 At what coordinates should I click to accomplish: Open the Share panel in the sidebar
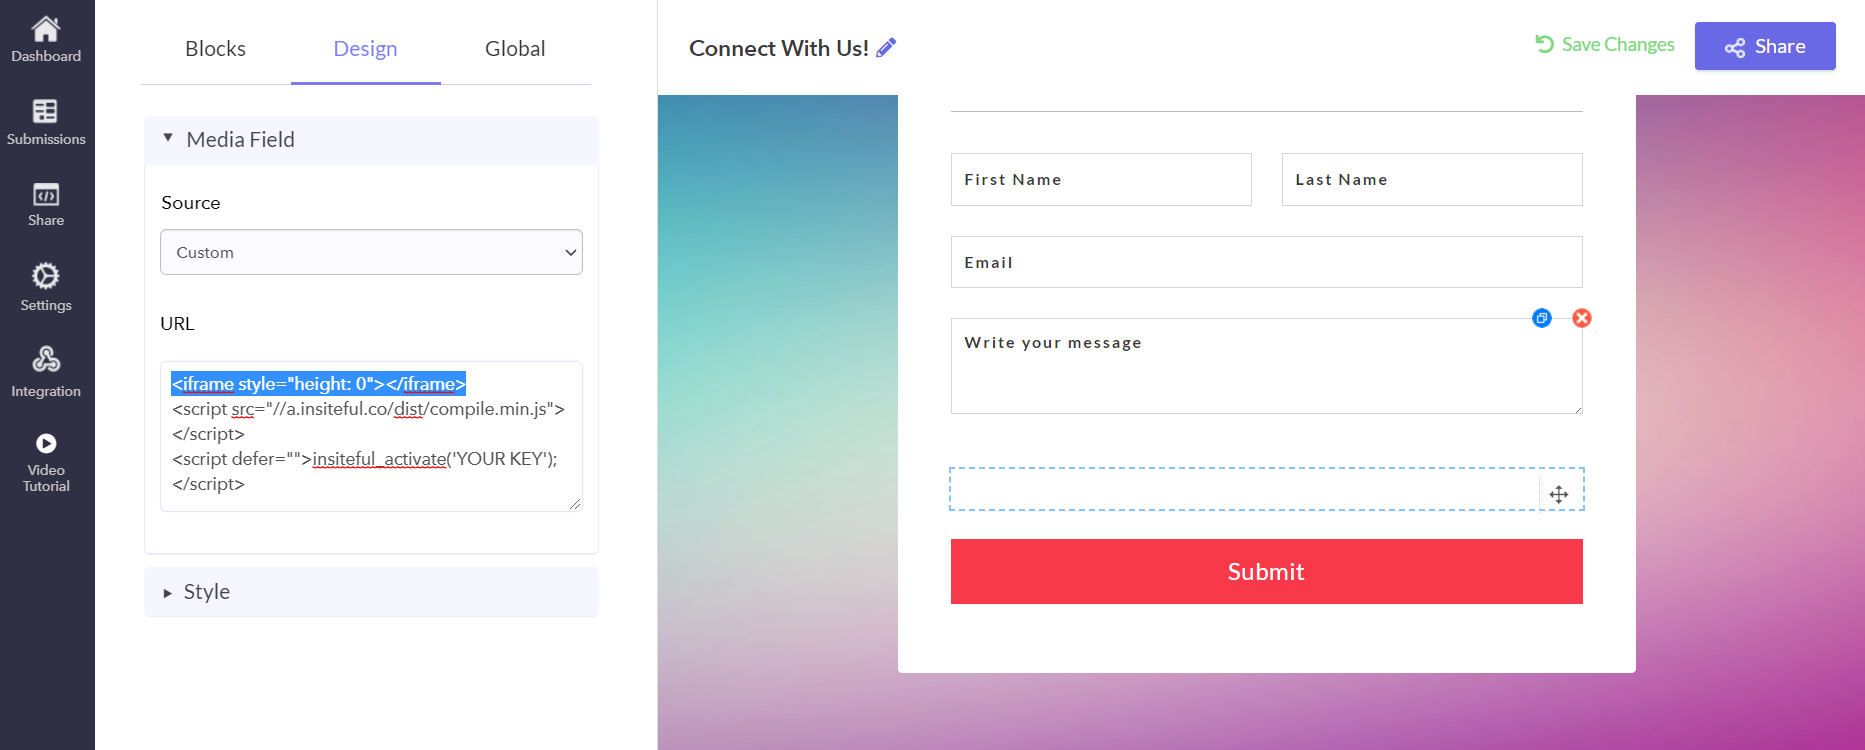coord(46,203)
